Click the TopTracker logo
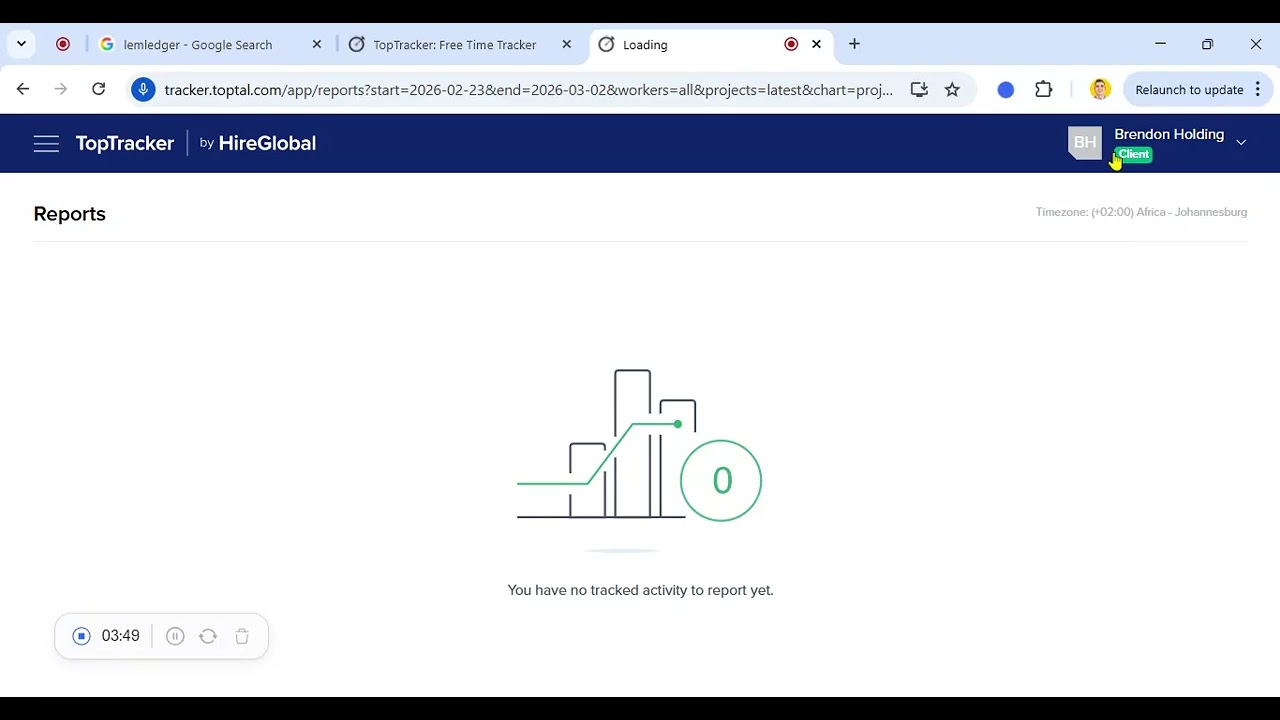The width and height of the screenshot is (1280, 720). click(125, 144)
